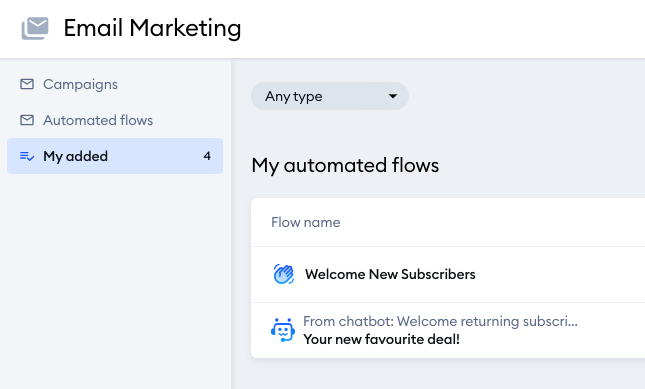Screen dimensions: 645x389
Task: Click the Email Marketing page title
Action: click(x=152, y=28)
